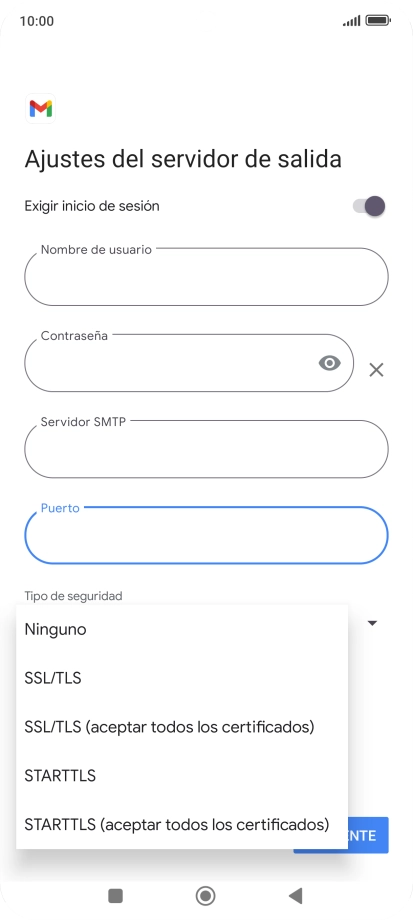Focus the Nombre de usuario field
Screen dimensions: 413x920
tap(206, 276)
